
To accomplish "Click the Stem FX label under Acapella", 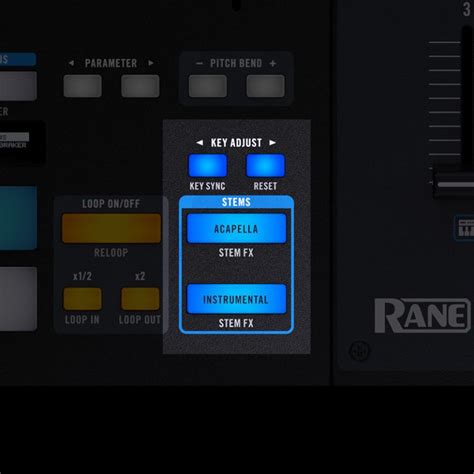I will [x=236, y=253].
